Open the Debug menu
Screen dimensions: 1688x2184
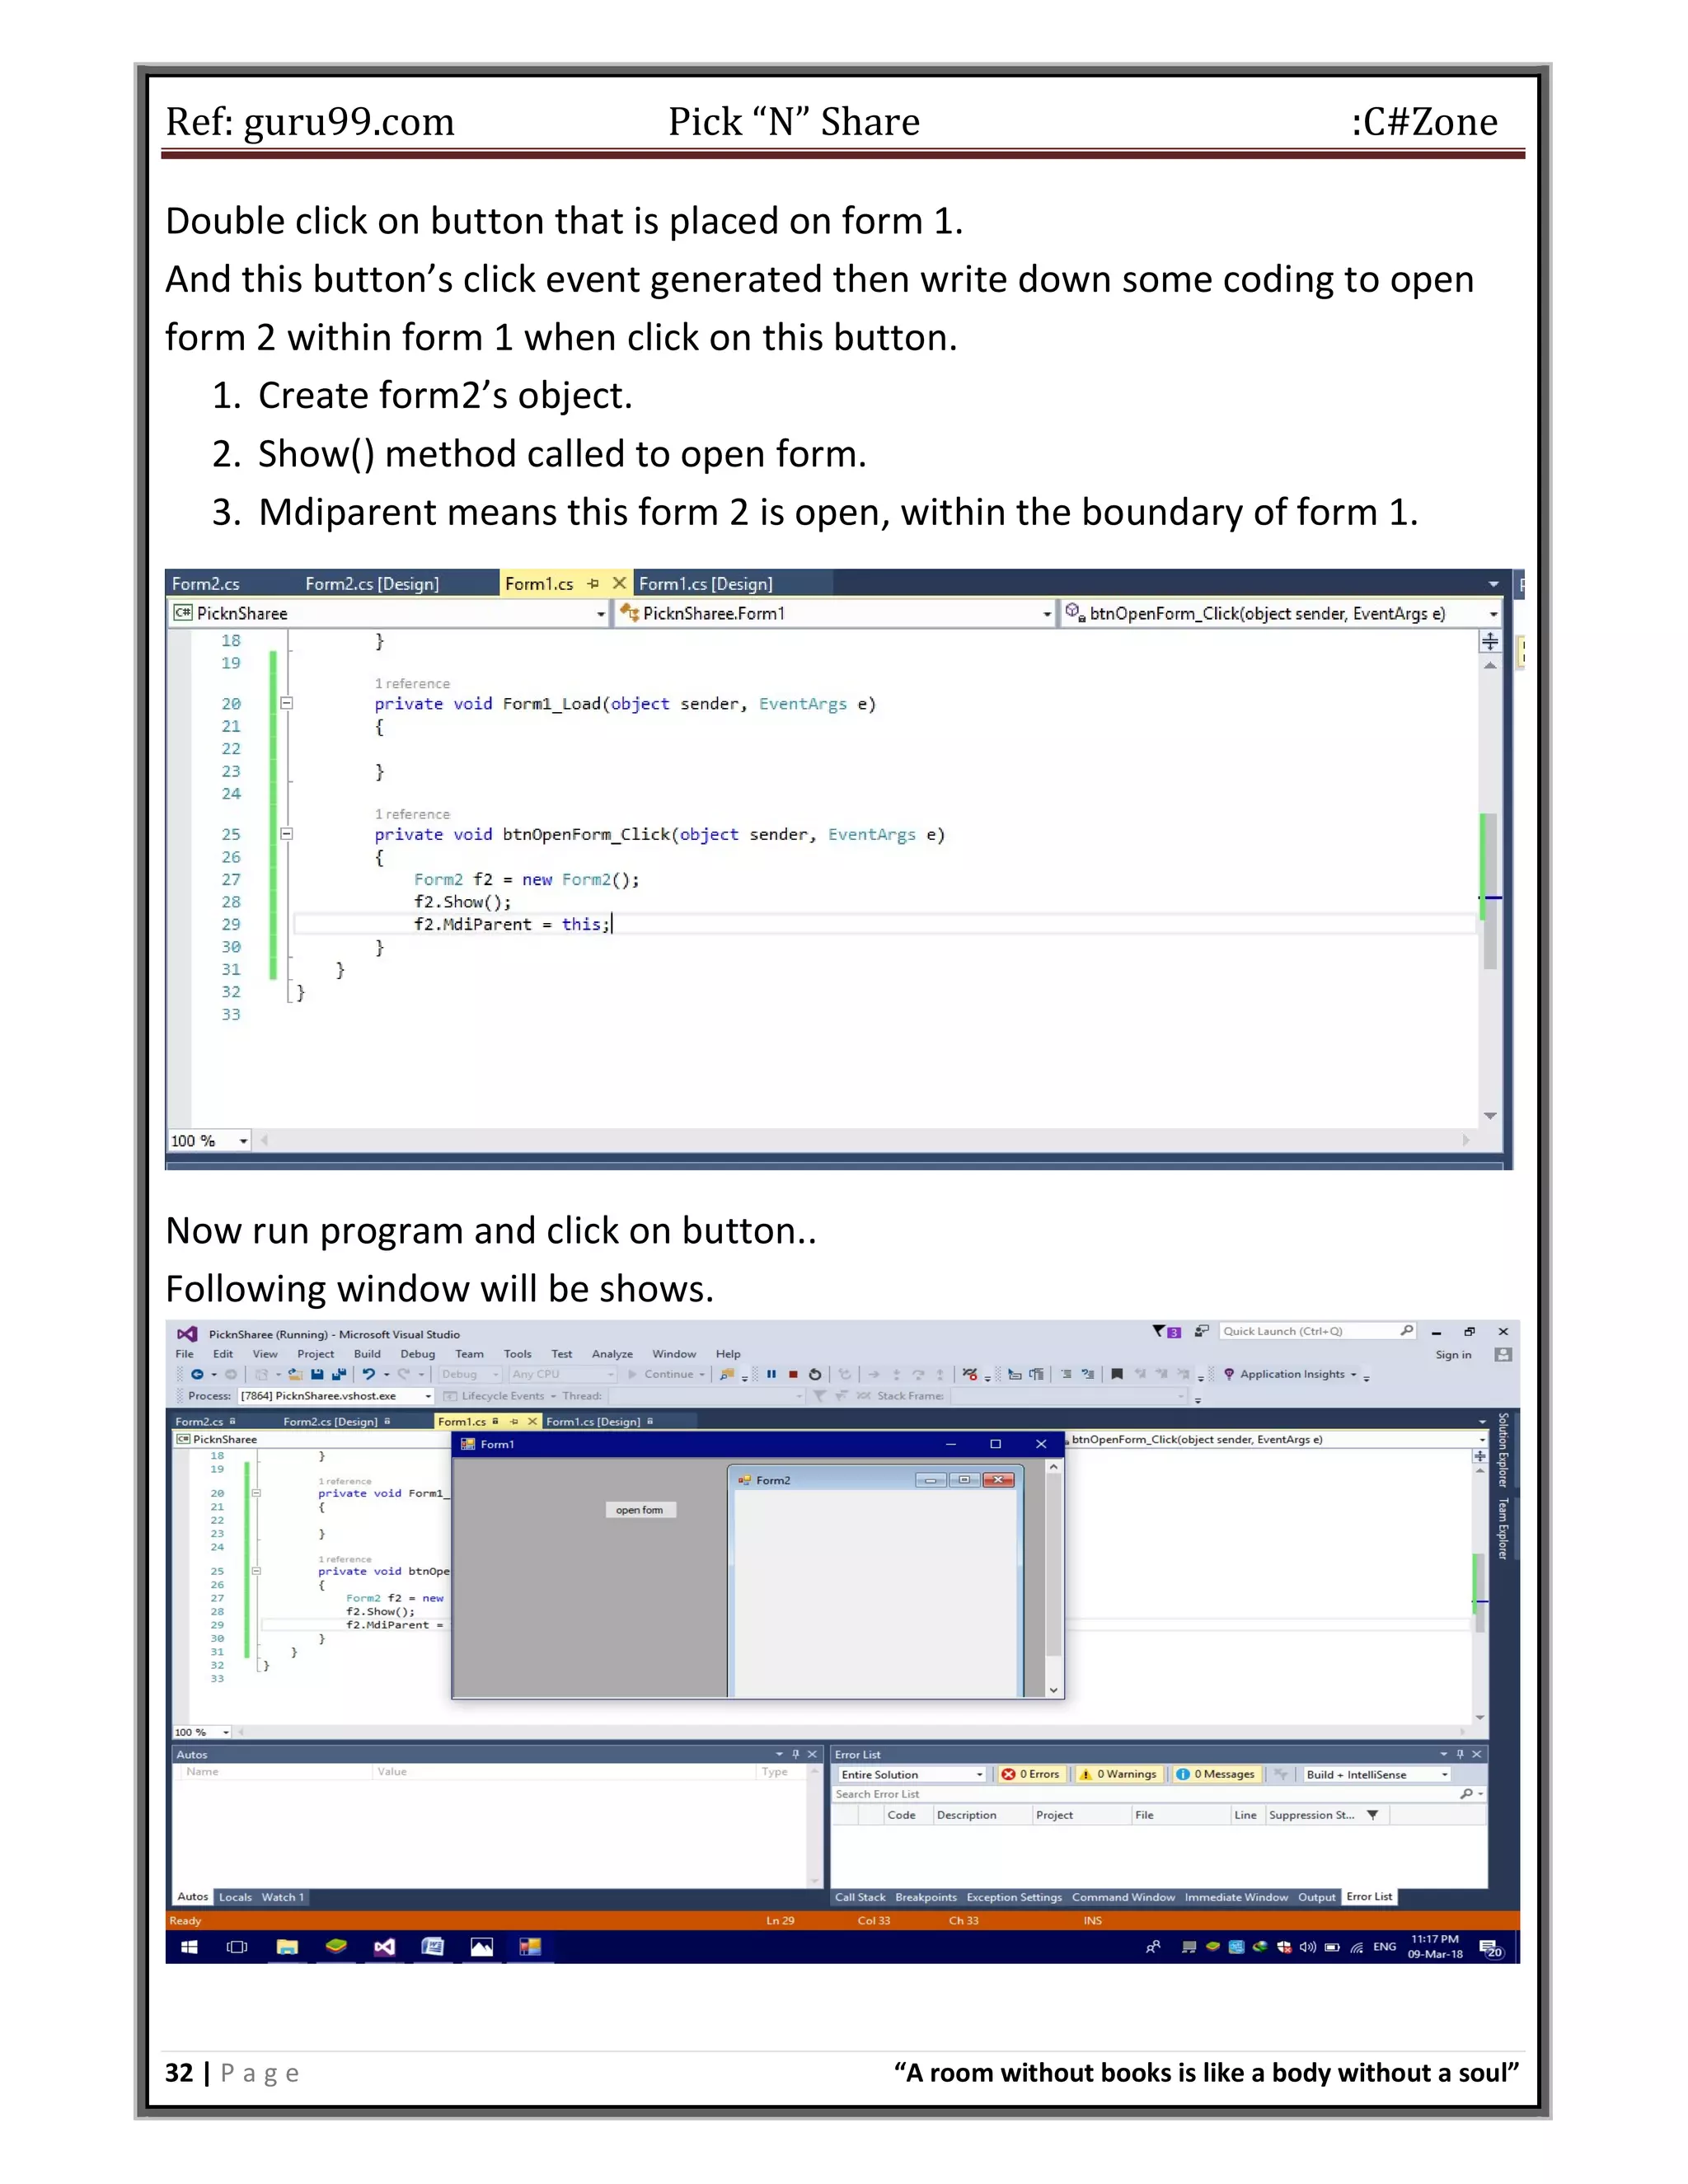(x=417, y=1354)
